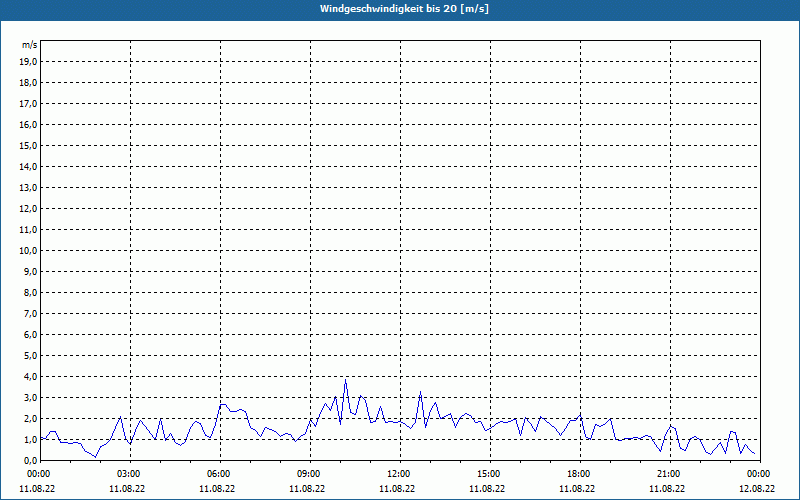The width and height of the screenshot is (800, 500).
Task: Click the "6,0" y-axis label
Action: pyautogui.click(x=31, y=334)
